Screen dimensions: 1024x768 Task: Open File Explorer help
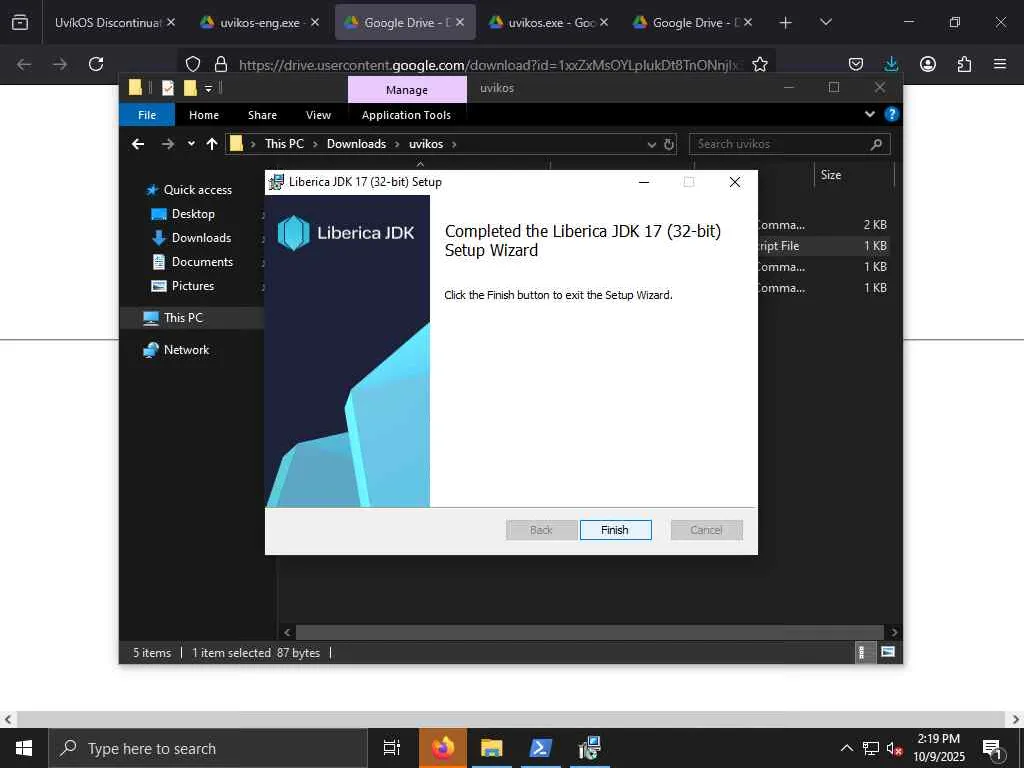click(x=891, y=114)
